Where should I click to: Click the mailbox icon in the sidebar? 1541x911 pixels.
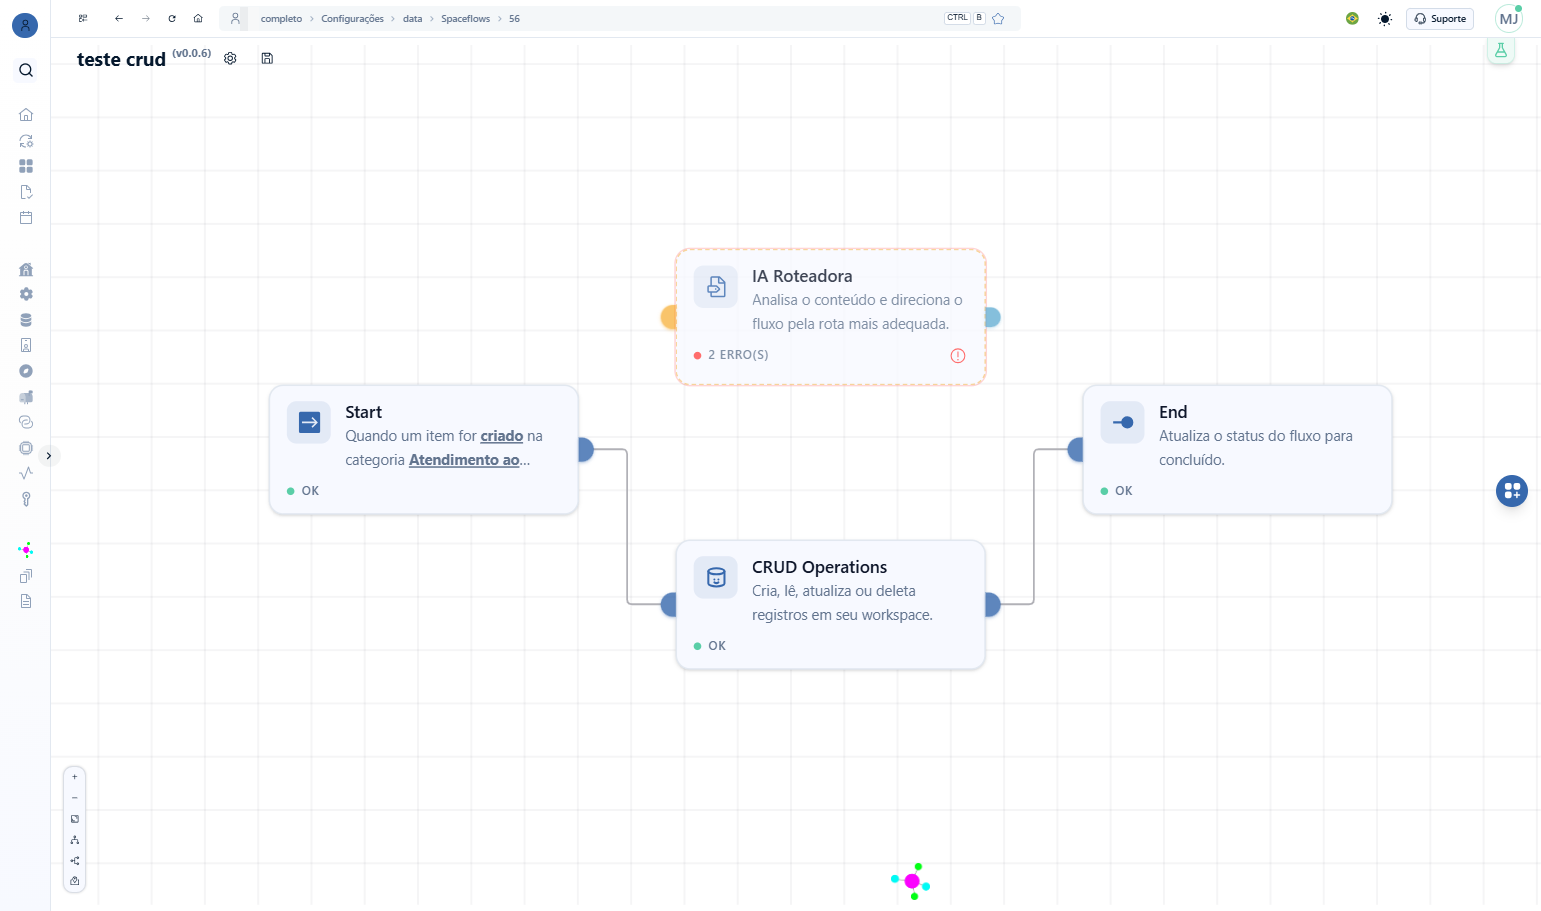(26, 397)
